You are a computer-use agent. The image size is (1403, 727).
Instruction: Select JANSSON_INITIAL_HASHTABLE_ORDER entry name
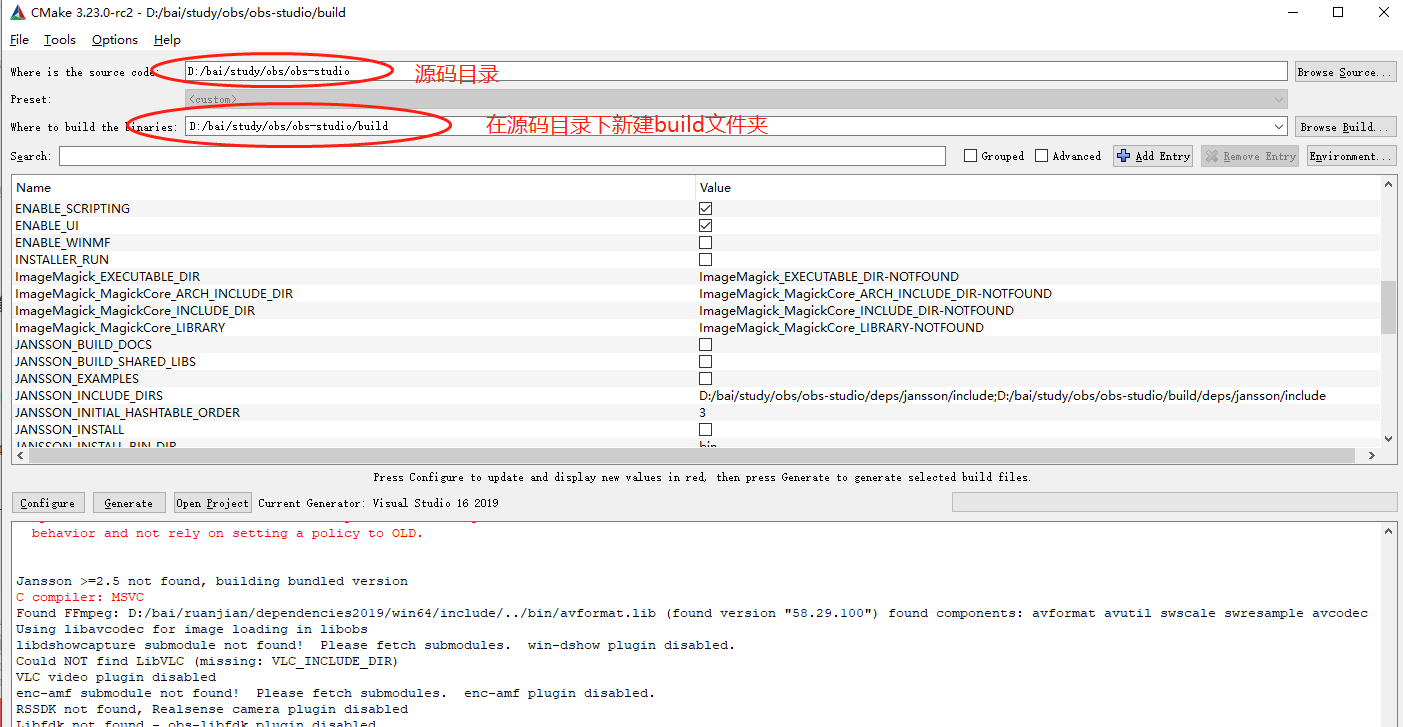point(128,412)
